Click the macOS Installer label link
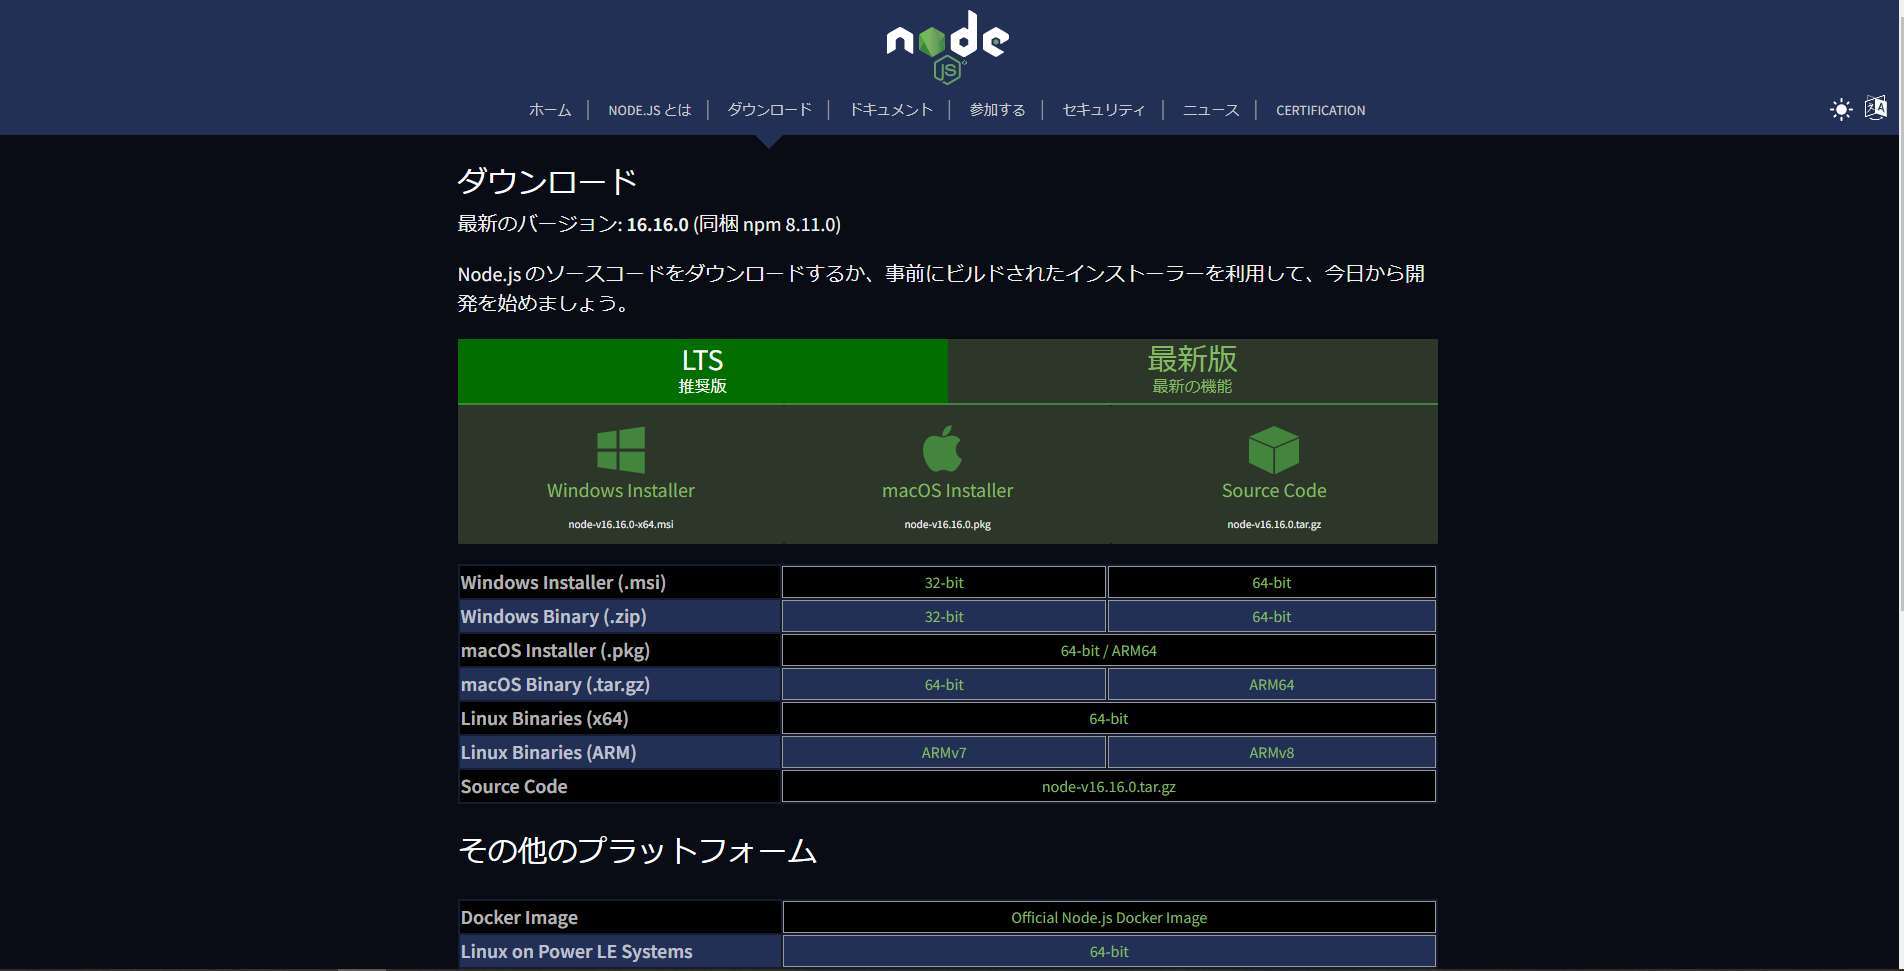 pos(948,491)
